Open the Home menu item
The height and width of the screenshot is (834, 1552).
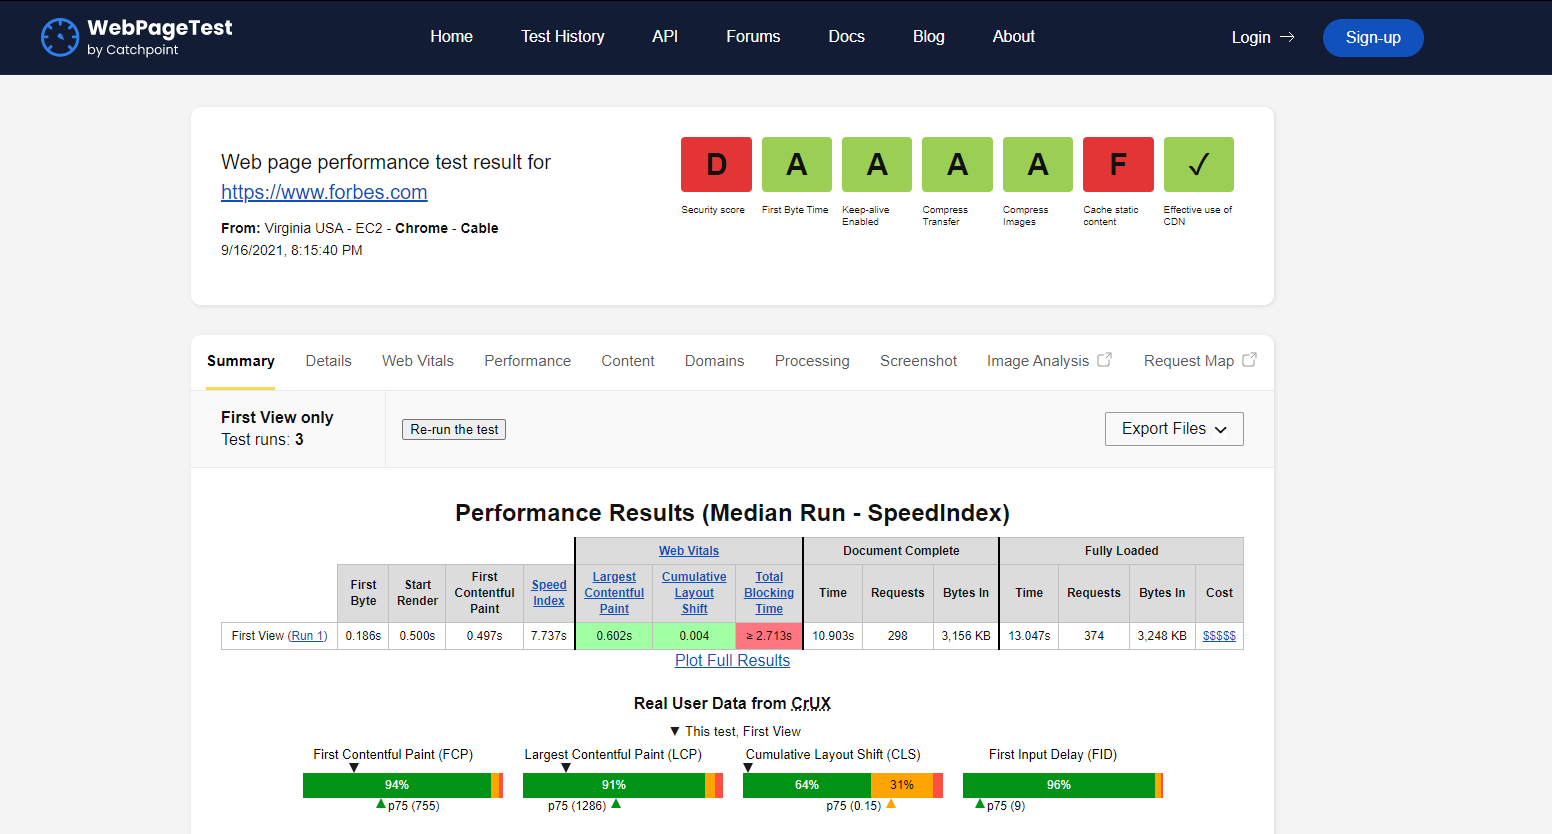[451, 36]
